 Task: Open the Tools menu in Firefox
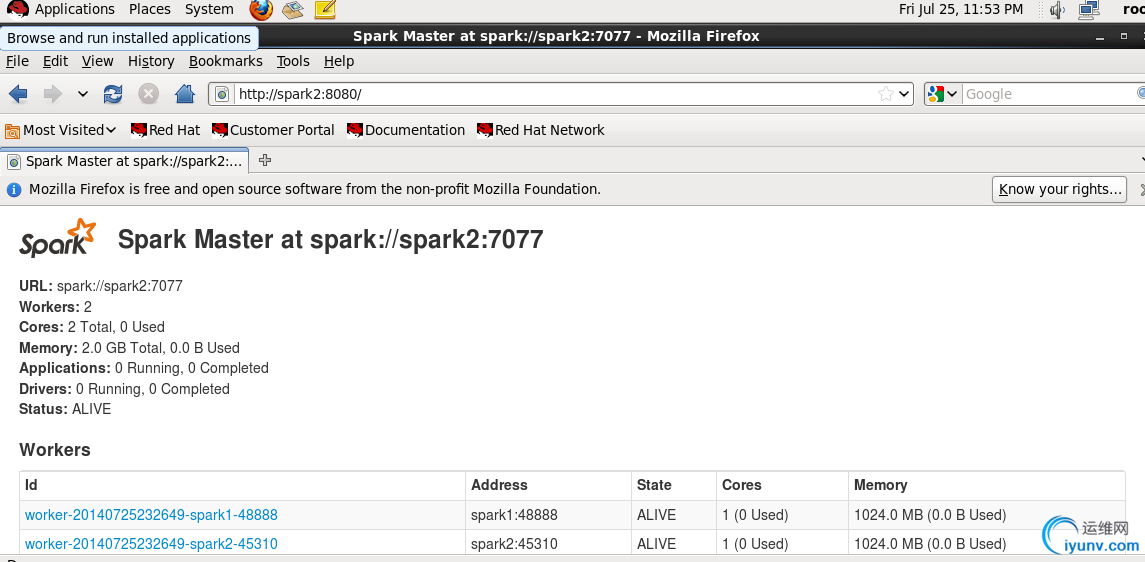coord(293,61)
